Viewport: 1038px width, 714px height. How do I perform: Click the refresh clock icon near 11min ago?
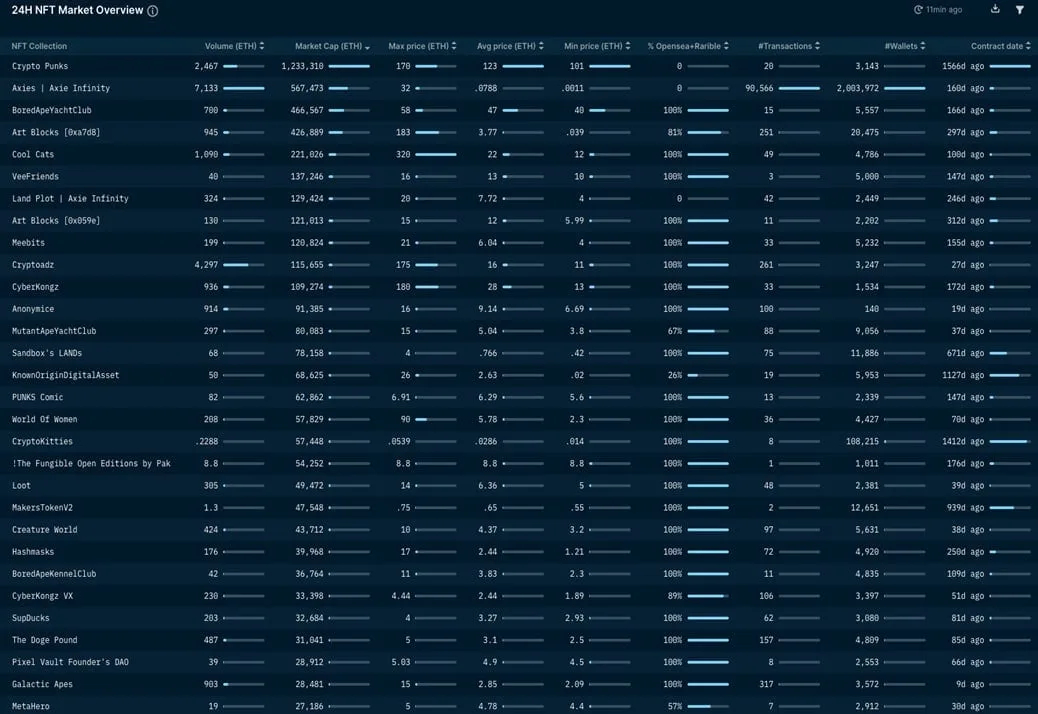(x=918, y=10)
